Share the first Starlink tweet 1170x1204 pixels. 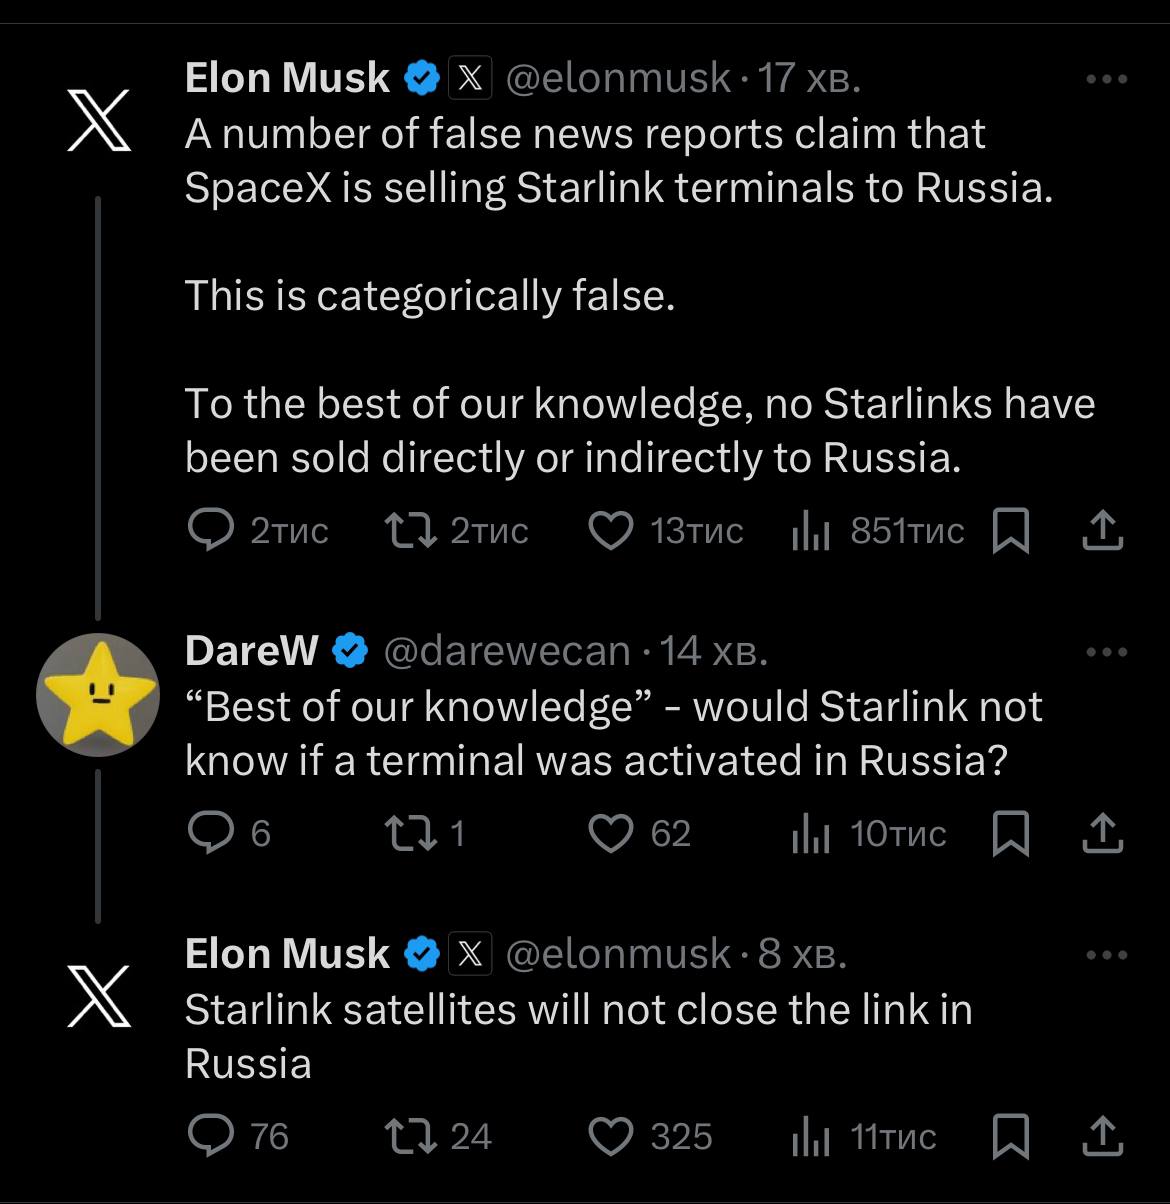pos(1103,531)
